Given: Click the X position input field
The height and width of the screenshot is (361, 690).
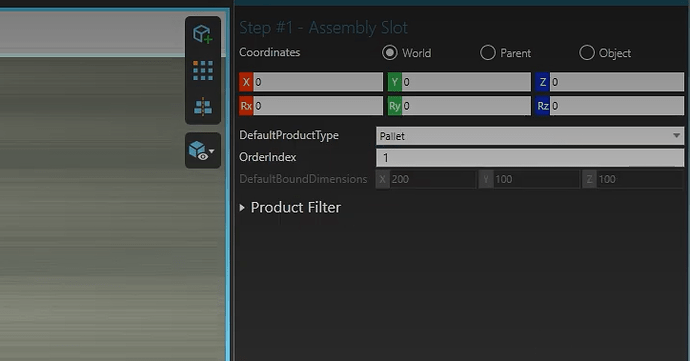Looking at the screenshot, I should click(318, 82).
